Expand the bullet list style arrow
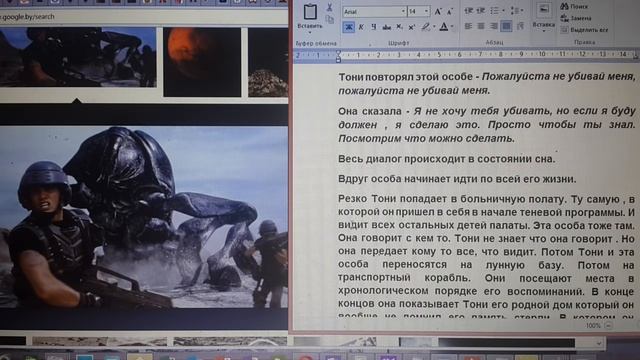The height and width of the screenshot is (360, 640). tap(502, 11)
